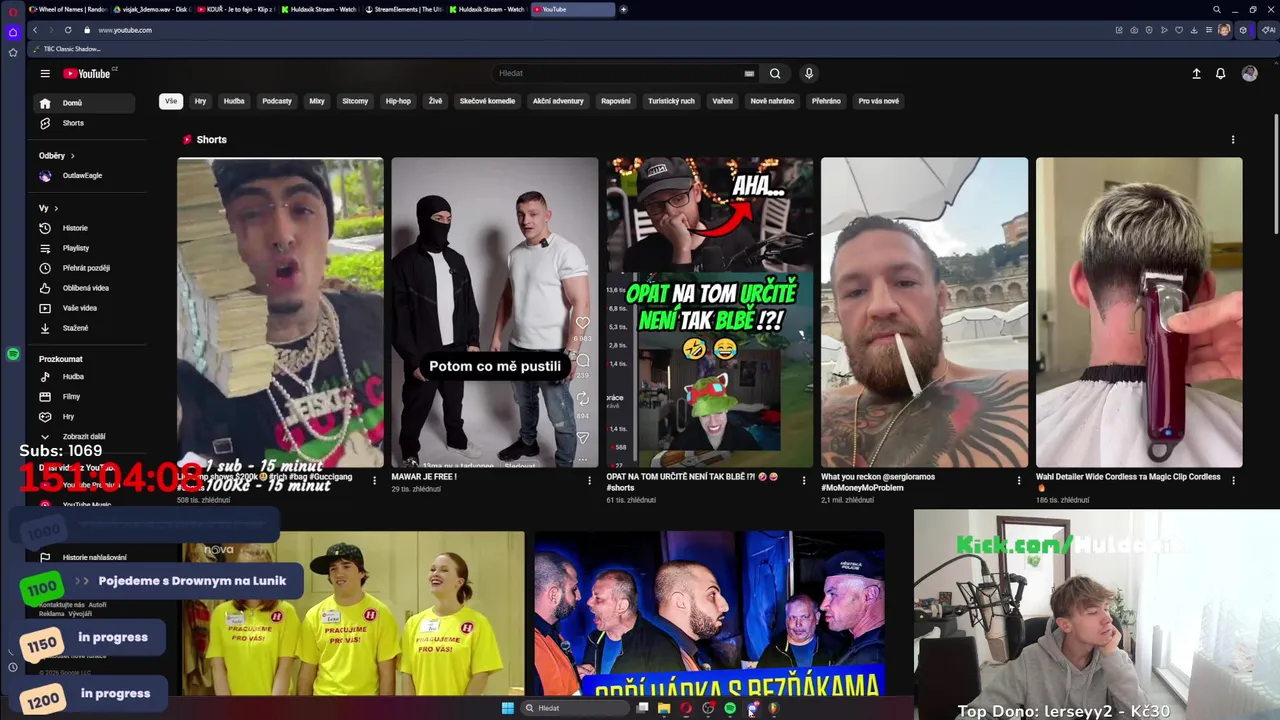Screen dimensions: 1280x720
Task: Open Hry under Prozkoumat
Action: tap(83, 417)
